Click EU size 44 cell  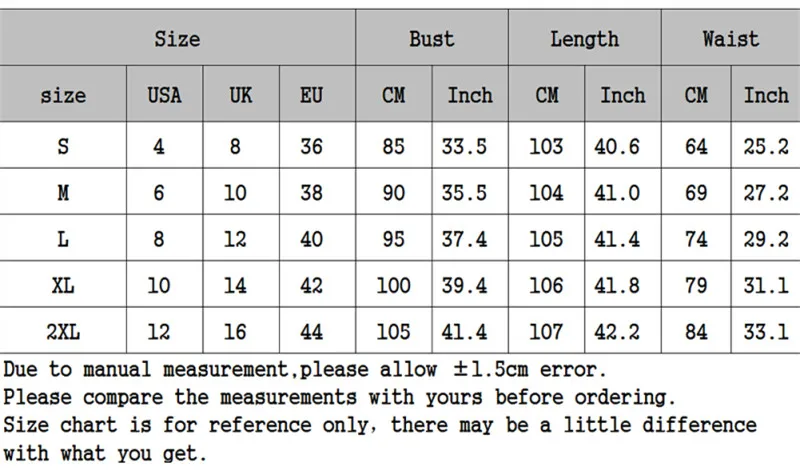[311, 332]
